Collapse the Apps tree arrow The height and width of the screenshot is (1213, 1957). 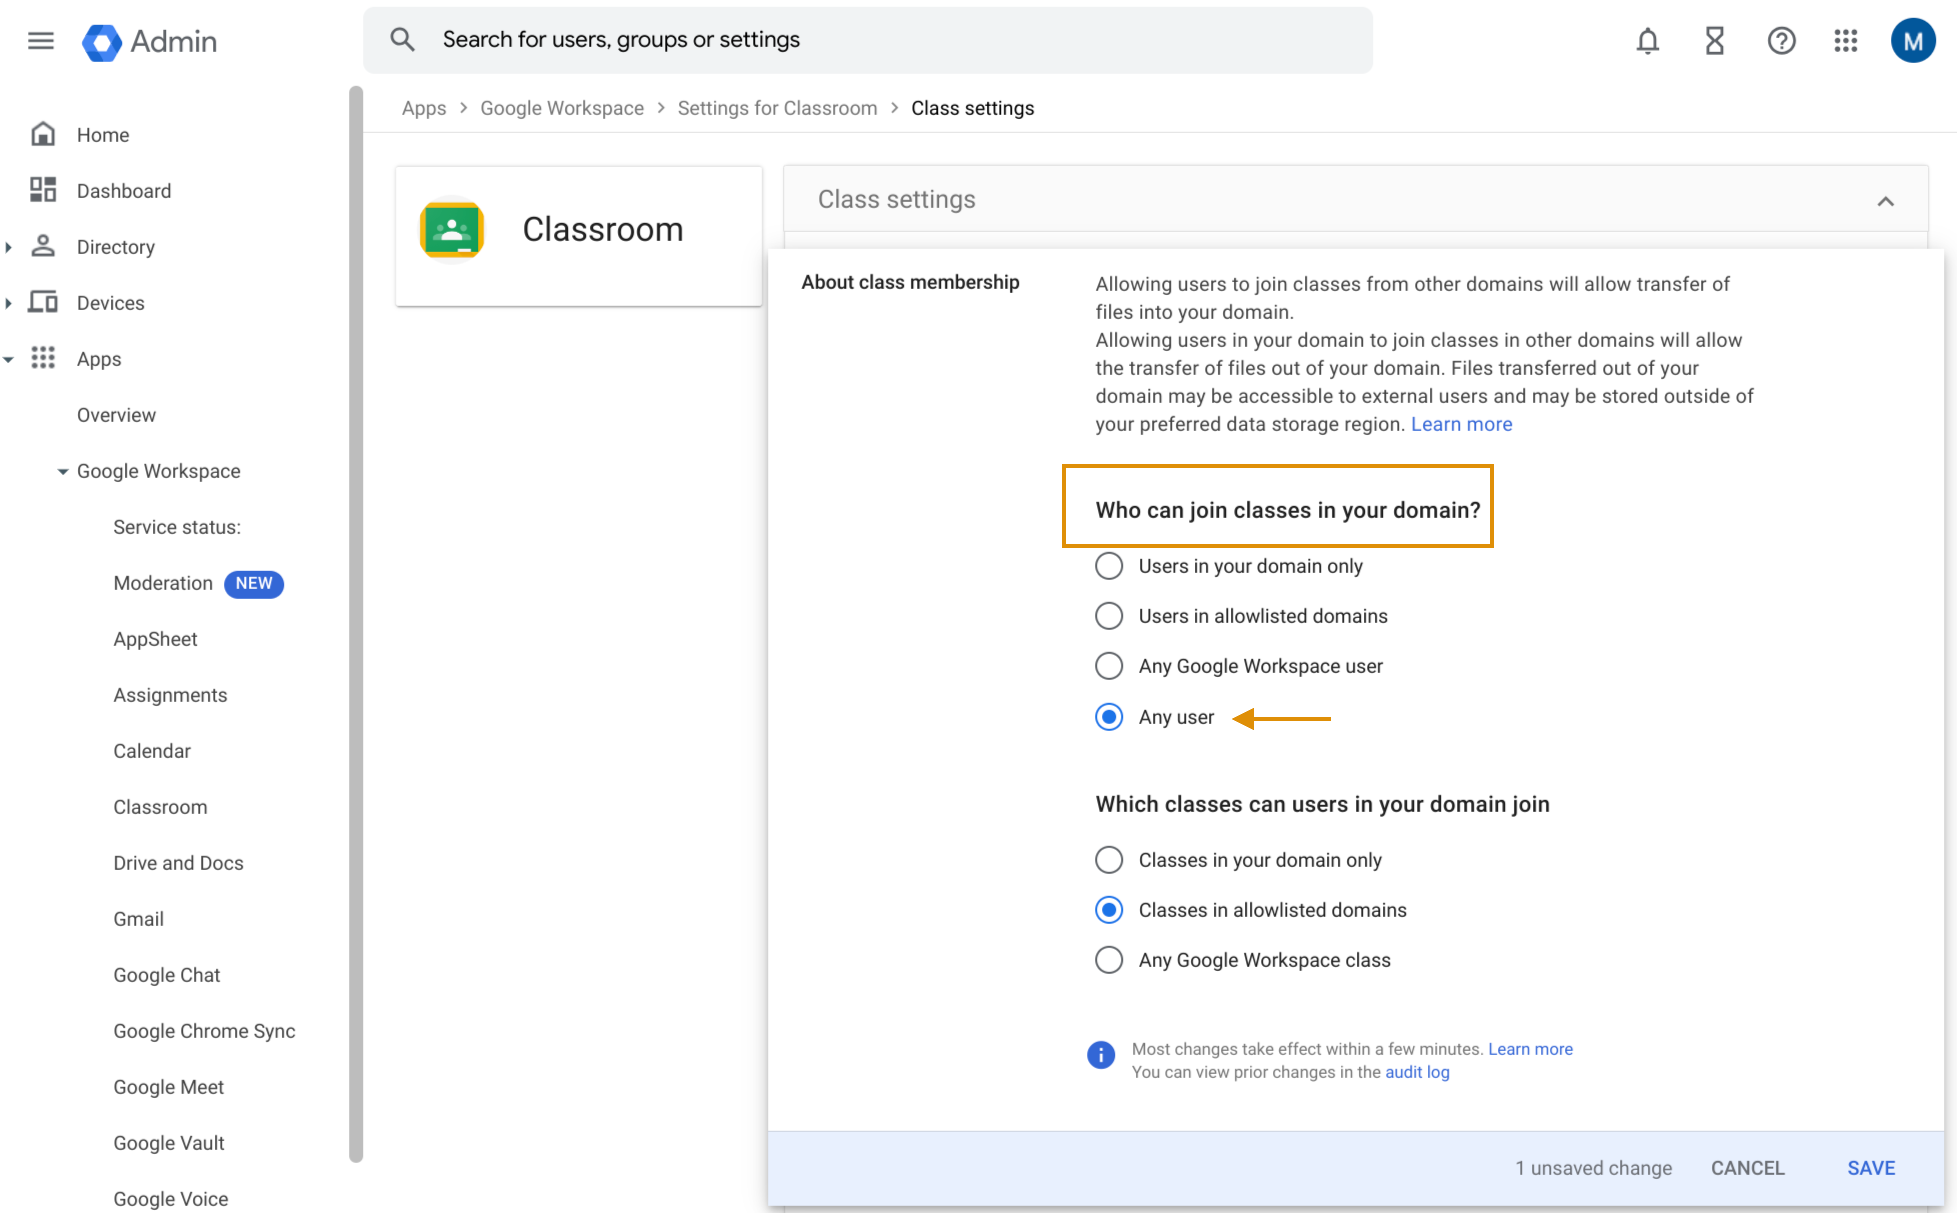click(9, 359)
